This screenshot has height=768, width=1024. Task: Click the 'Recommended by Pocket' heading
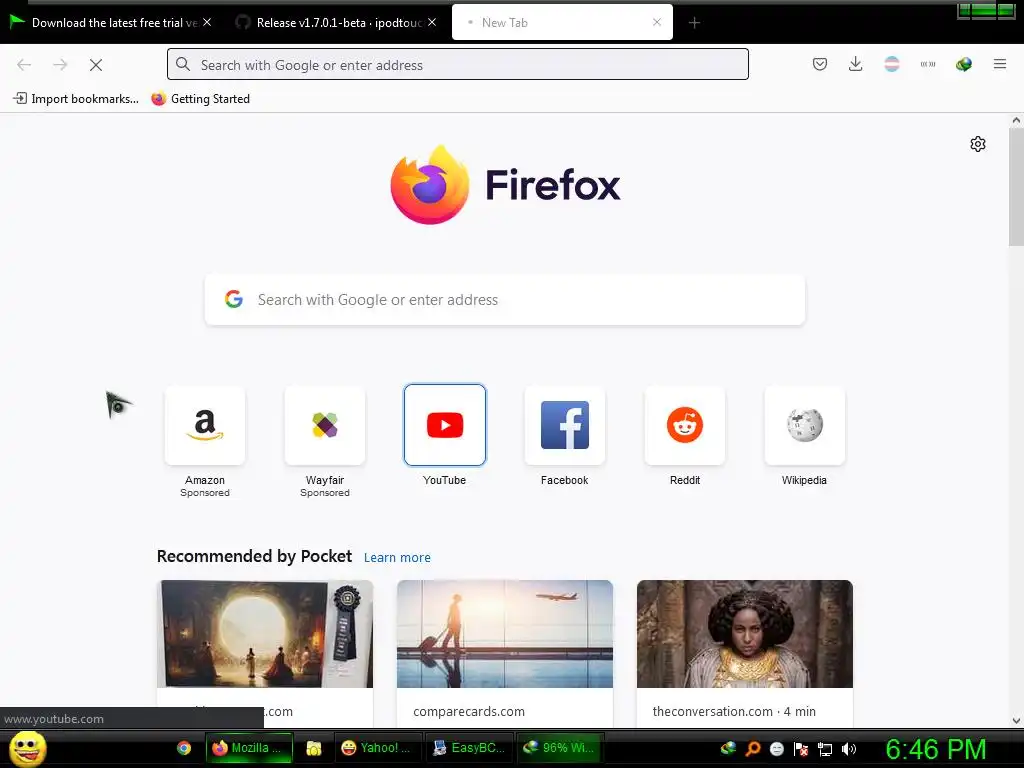[254, 556]
